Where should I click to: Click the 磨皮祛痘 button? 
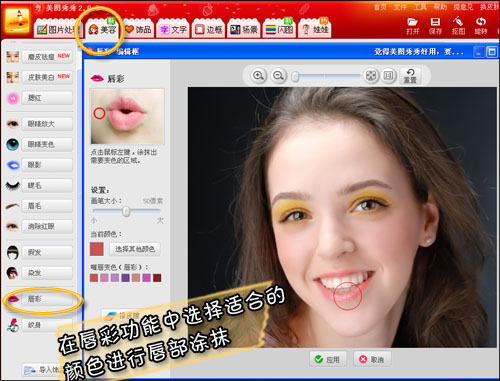pos(47,57)
